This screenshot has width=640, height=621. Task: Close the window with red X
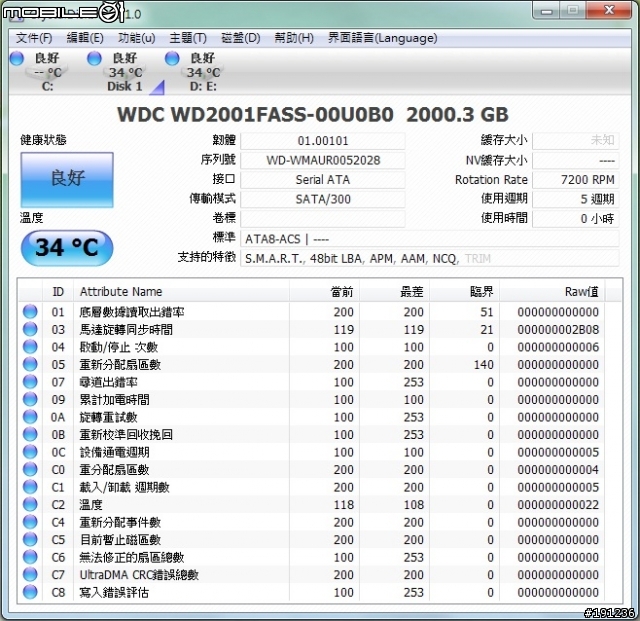pos(609,11)
